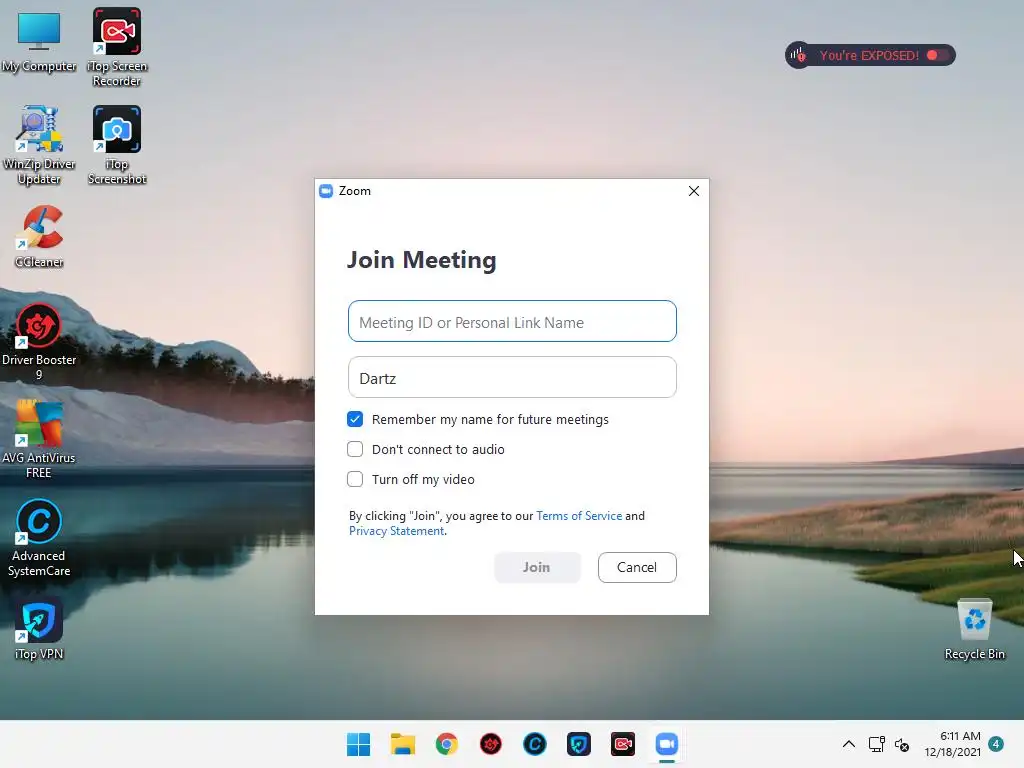
Task: Launch Google Chrome from the taskbar
Action: [447, 744]
